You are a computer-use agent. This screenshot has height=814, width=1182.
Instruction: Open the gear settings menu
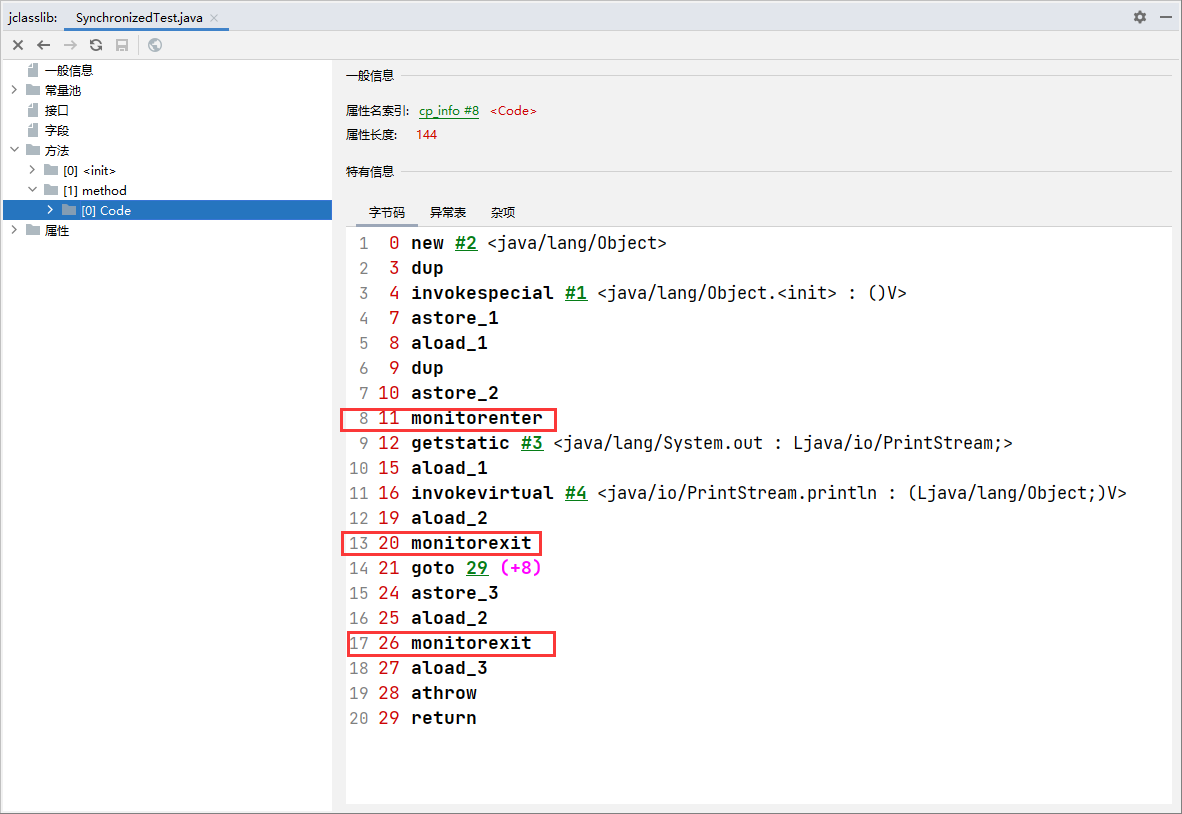point(1140,17)
